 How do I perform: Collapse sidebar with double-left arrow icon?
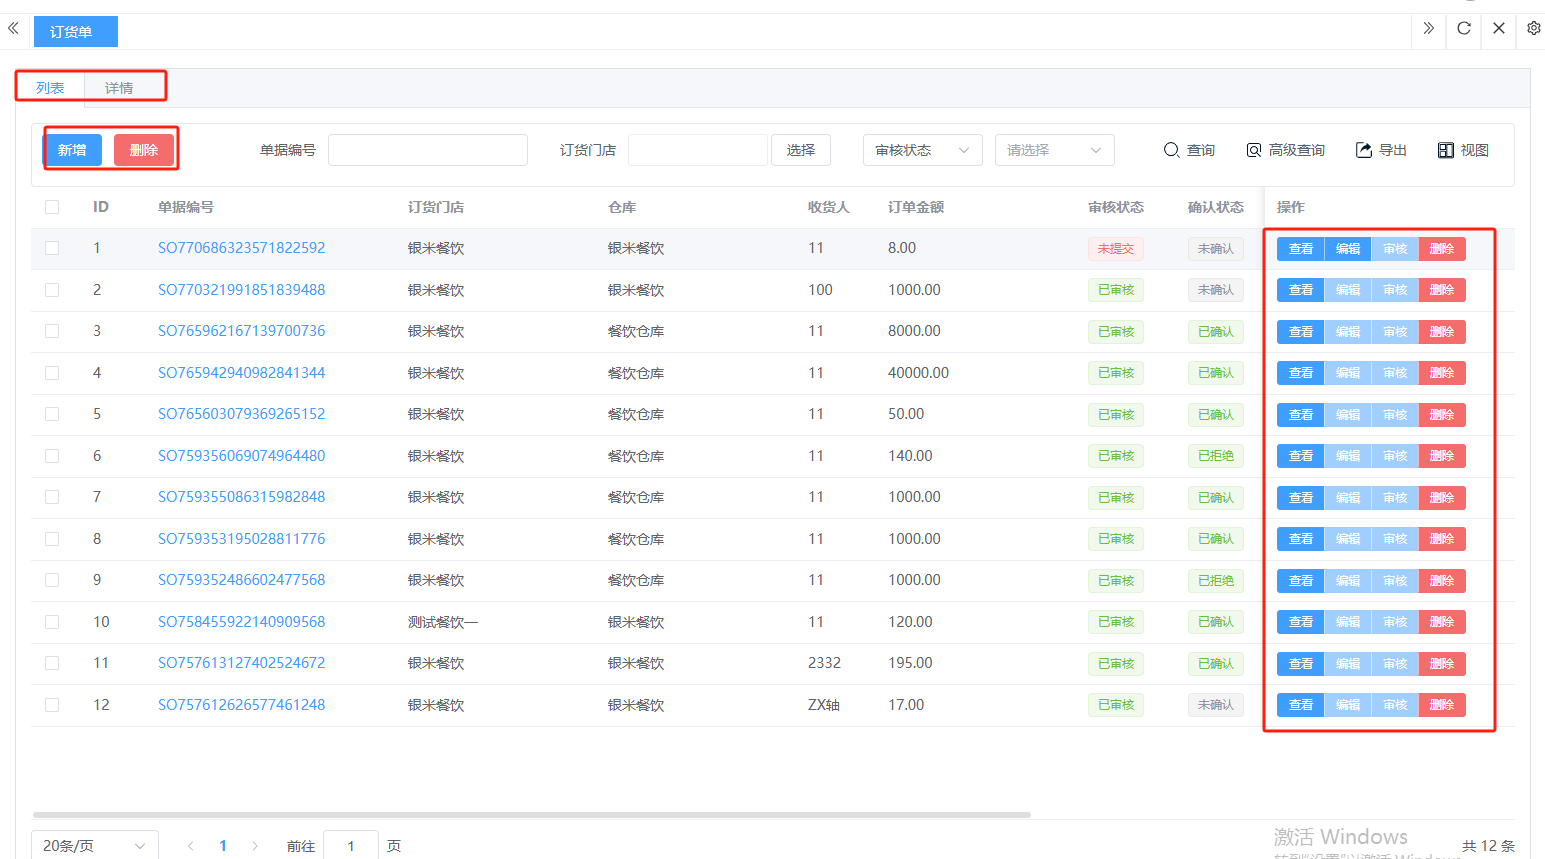[x=14, y=28]
